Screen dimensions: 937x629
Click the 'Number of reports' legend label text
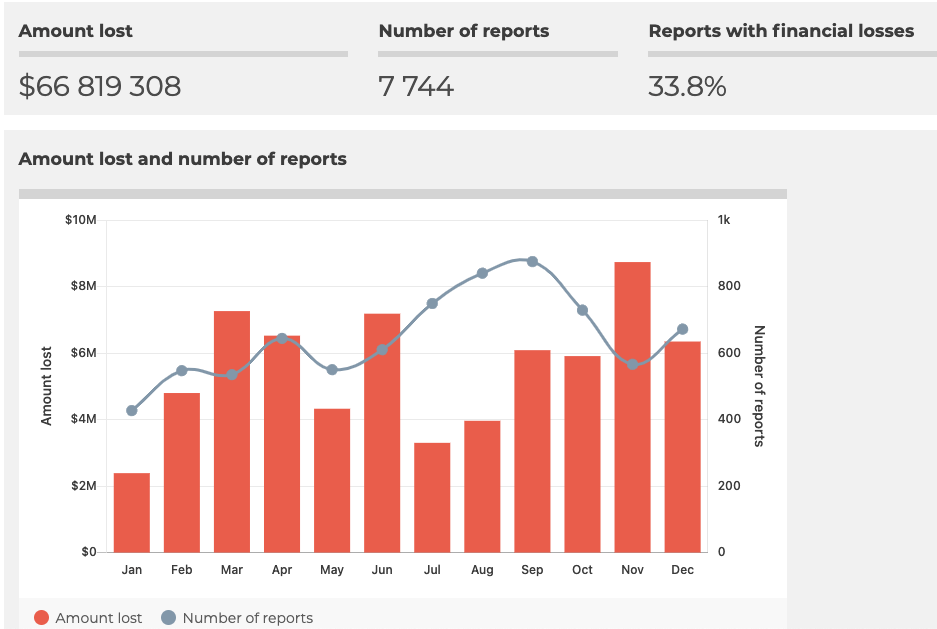point(247,618)
